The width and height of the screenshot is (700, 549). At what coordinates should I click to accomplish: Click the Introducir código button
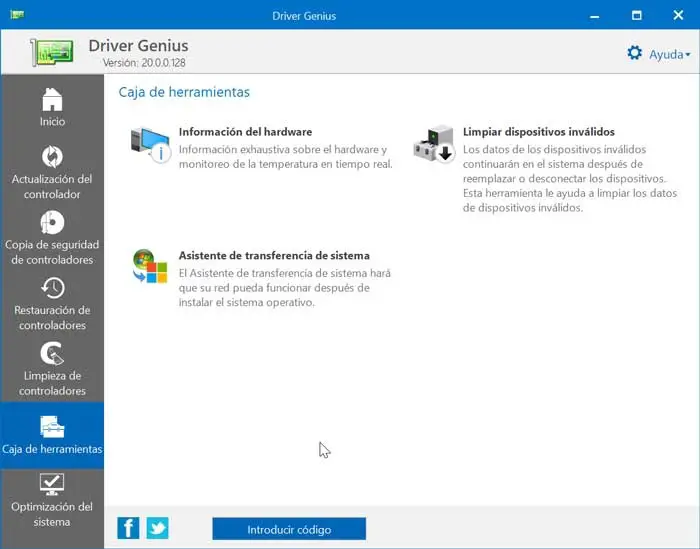[x=289, y=529]
